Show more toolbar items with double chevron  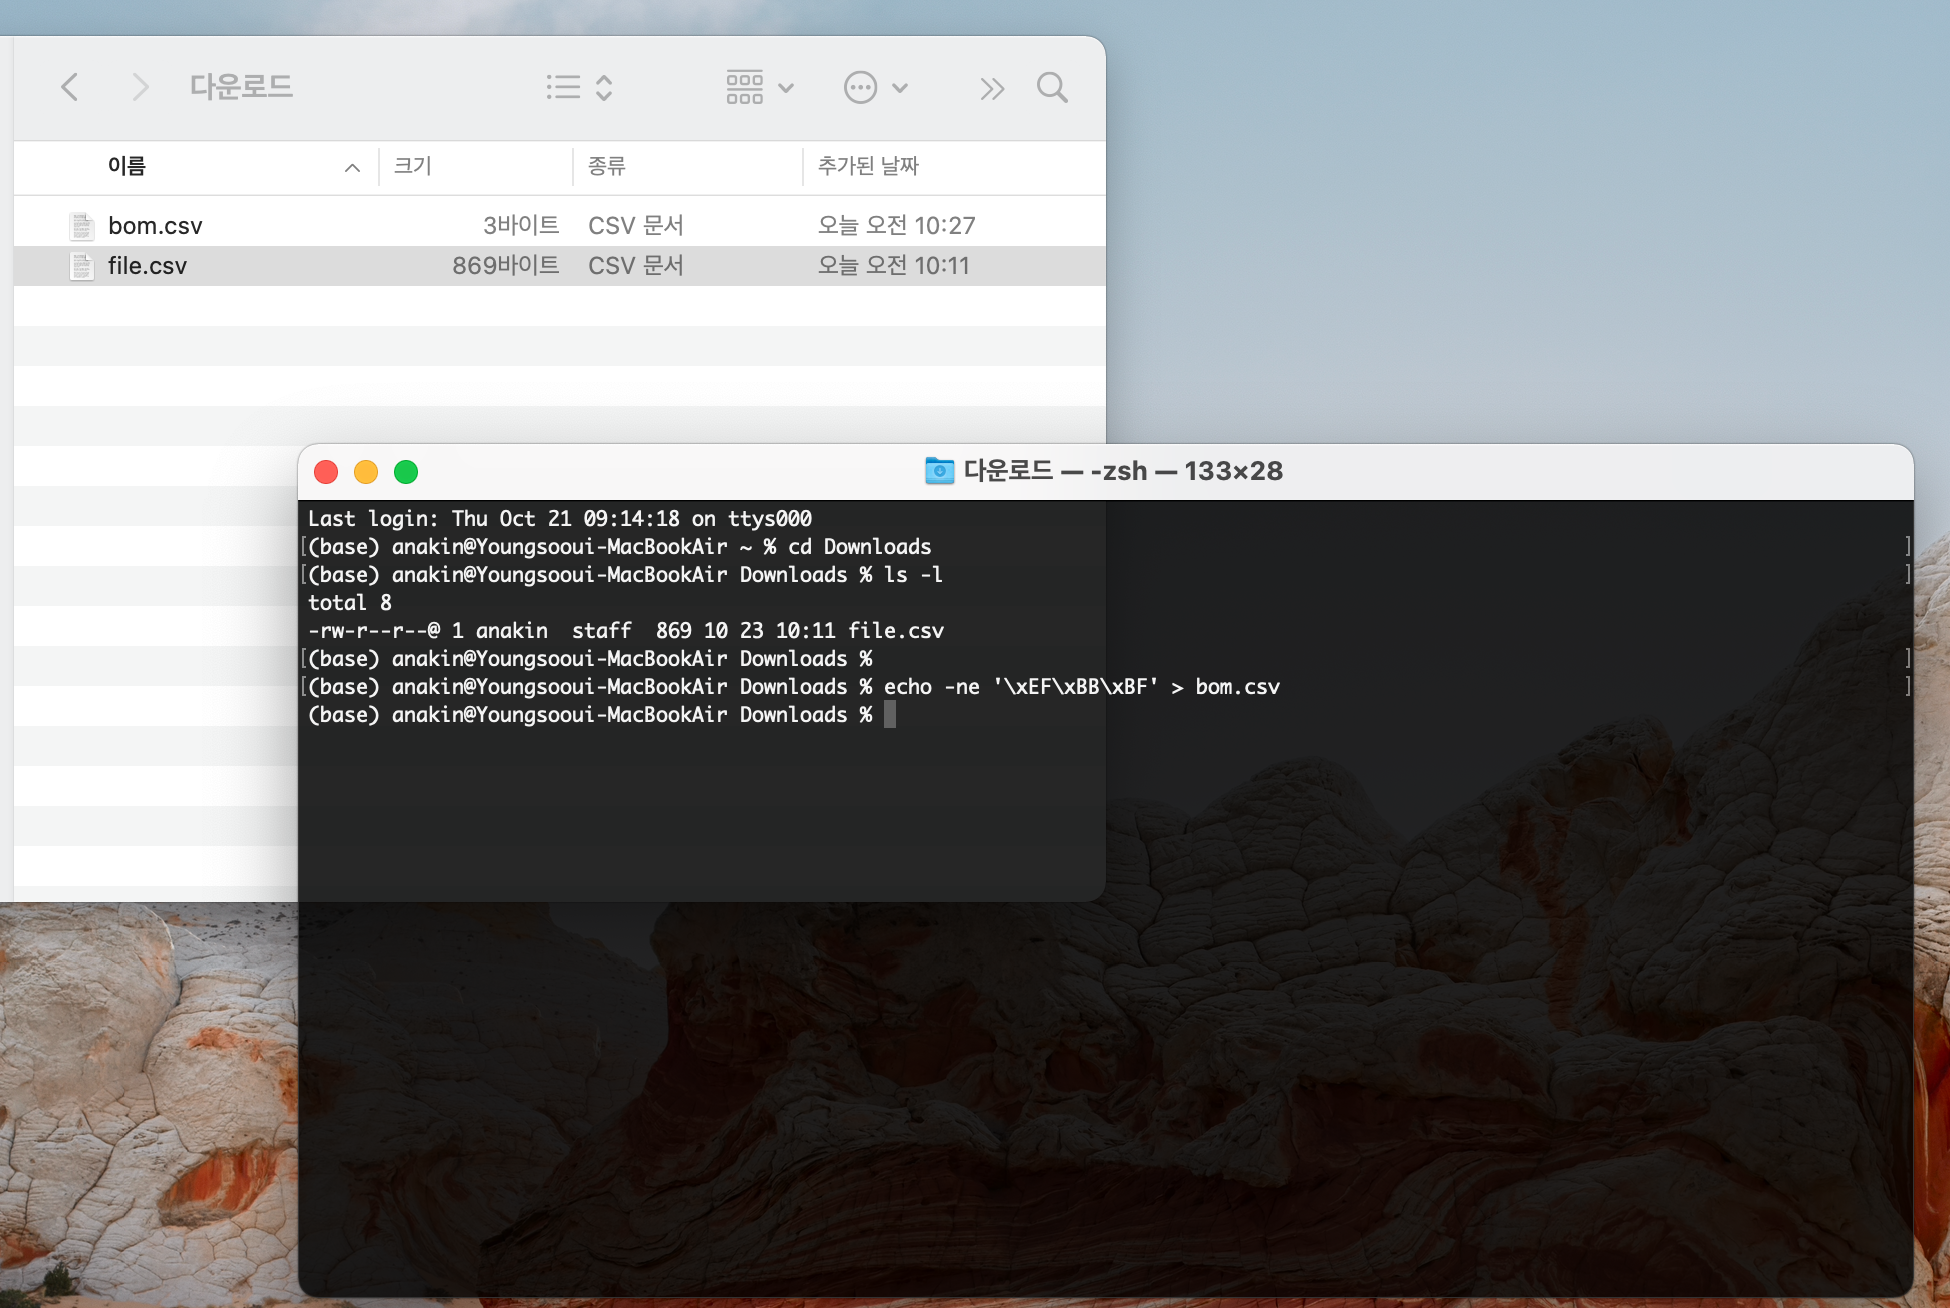click(991, 89)
